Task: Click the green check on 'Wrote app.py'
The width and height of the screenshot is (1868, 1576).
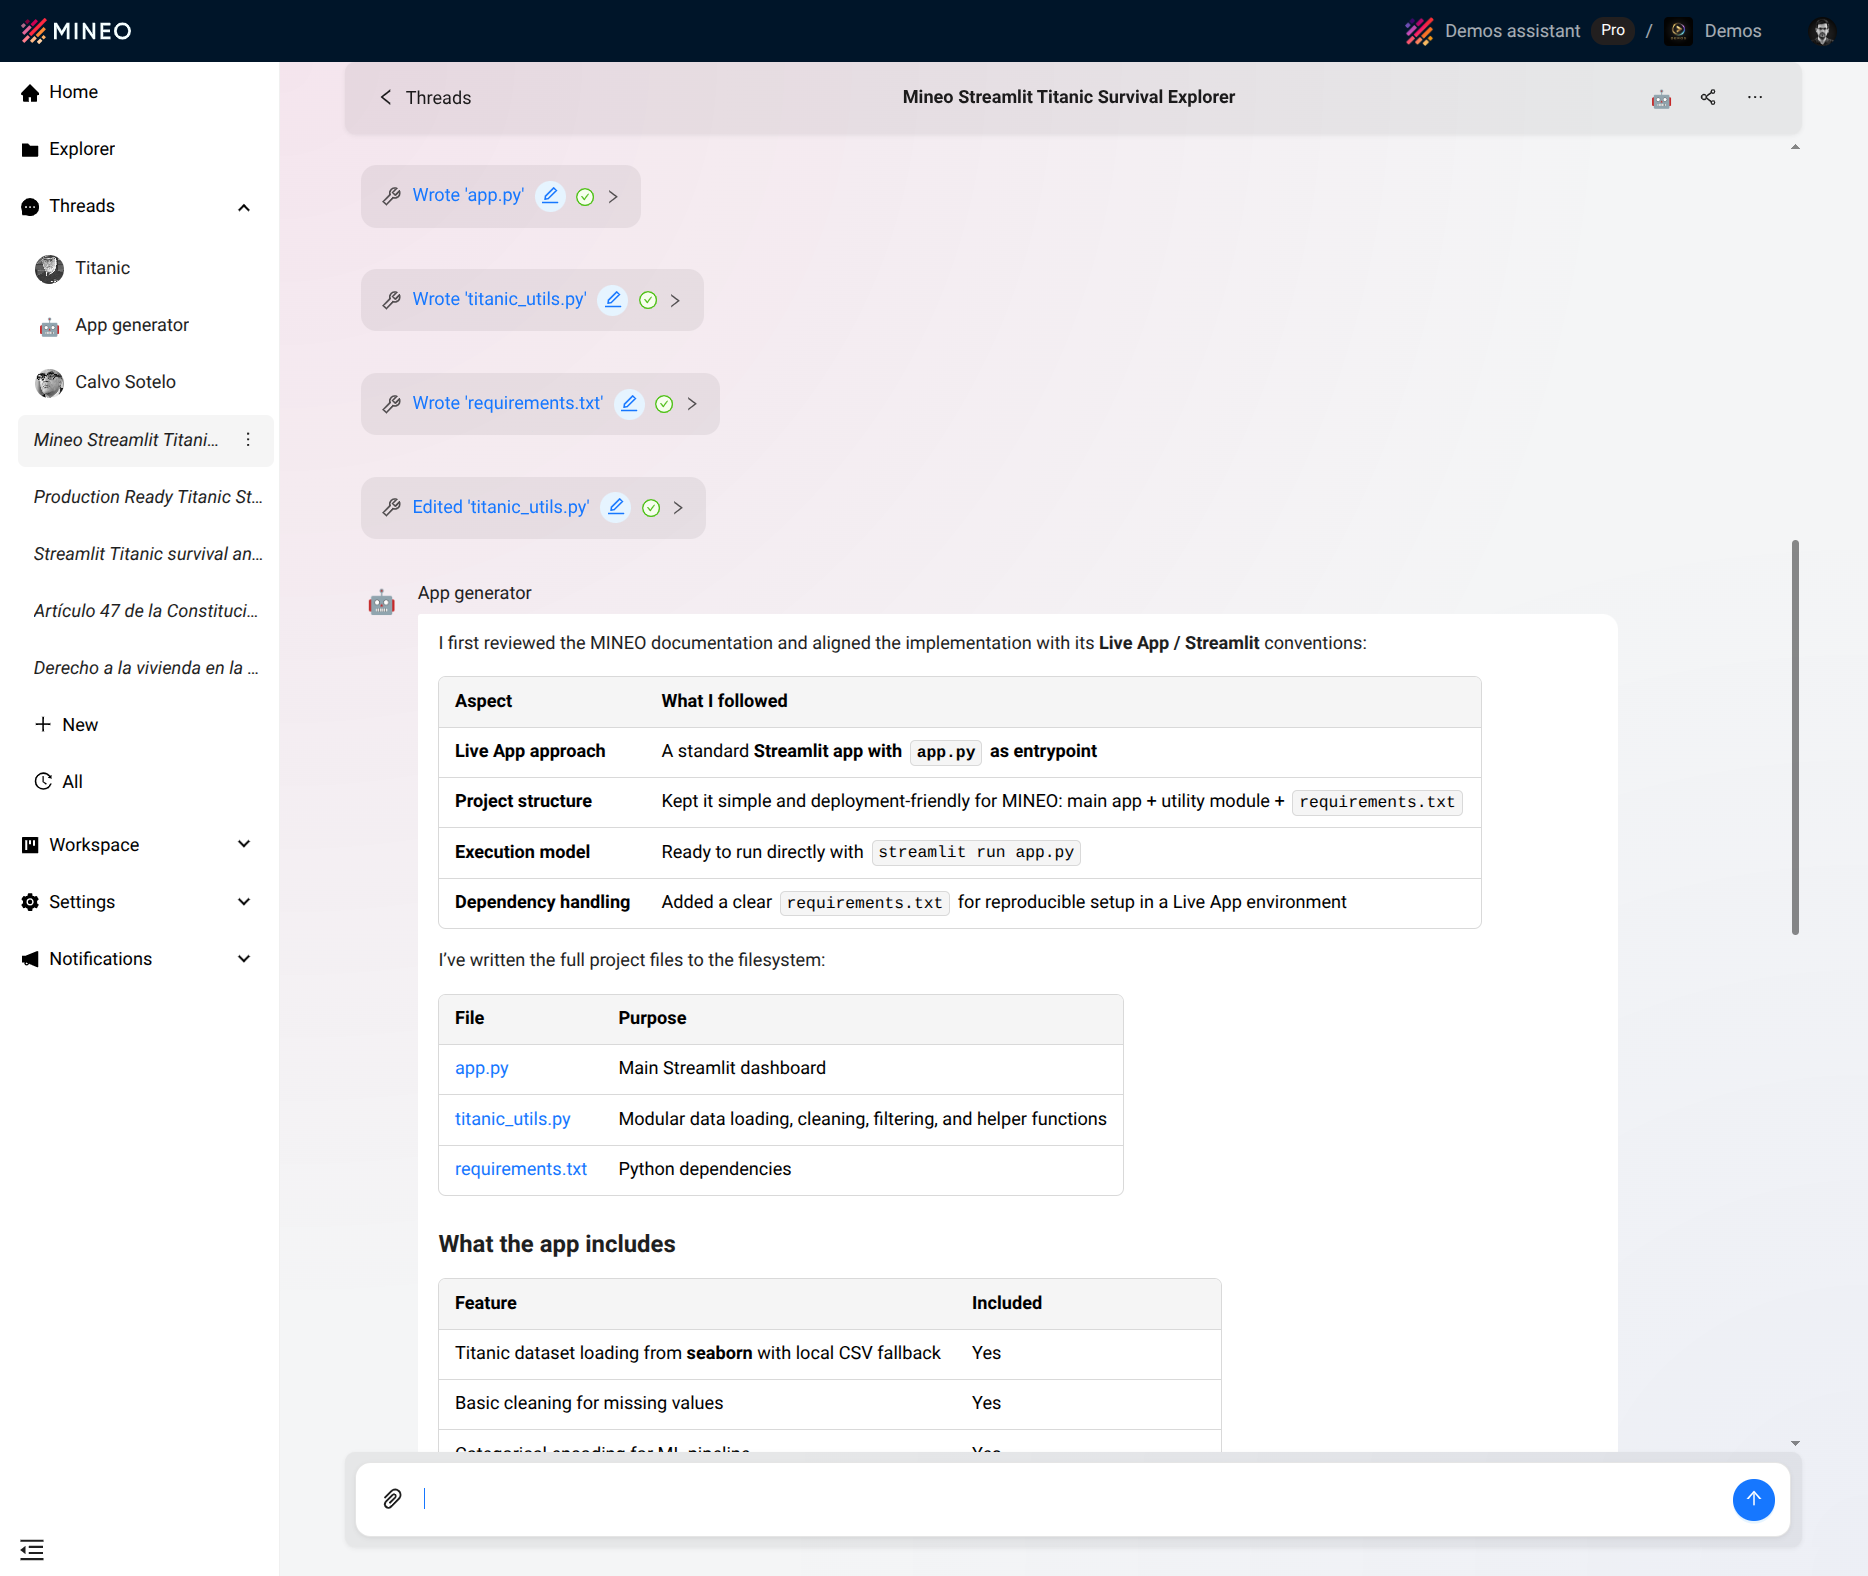Action: (x=585, y=196)
